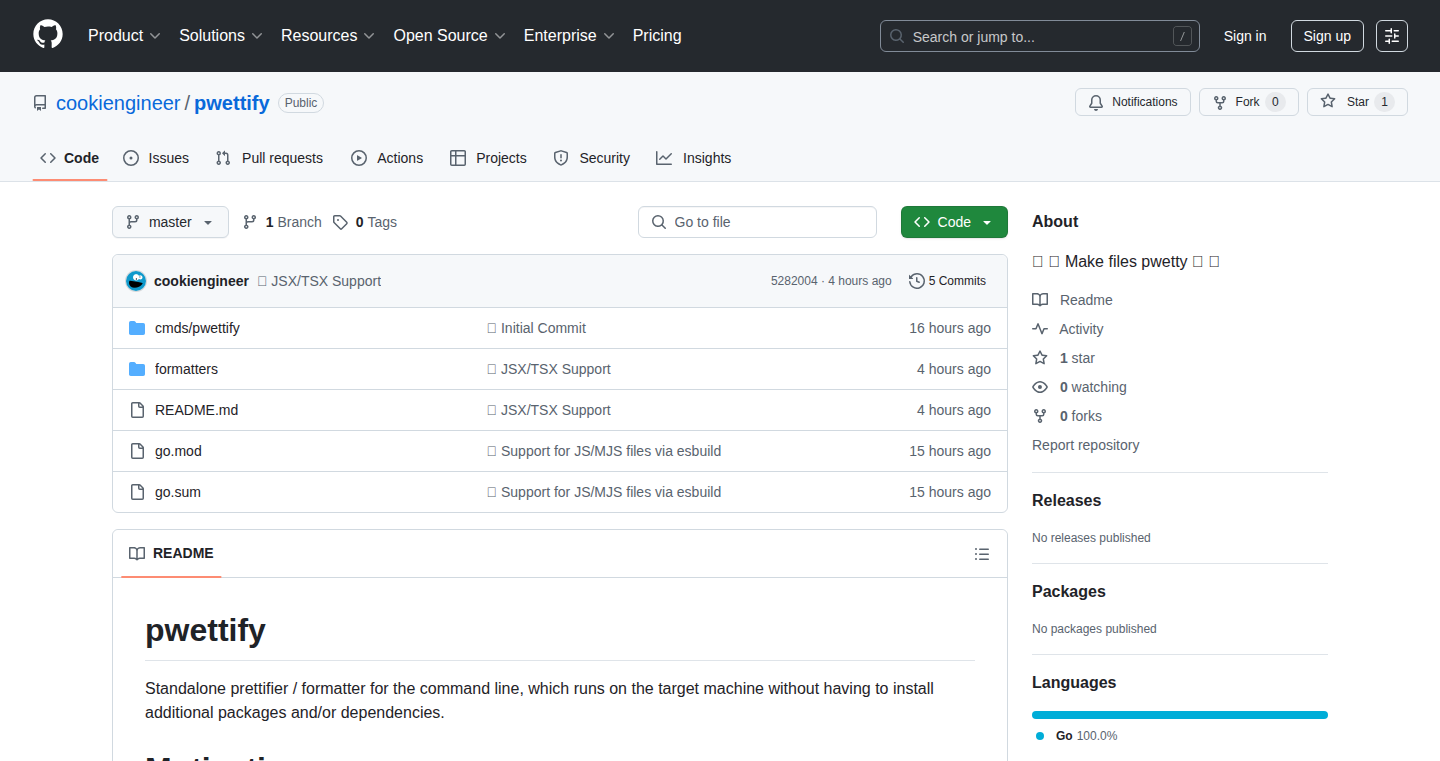
Task: Open the go.mod file
Action: tap(178, 451)
